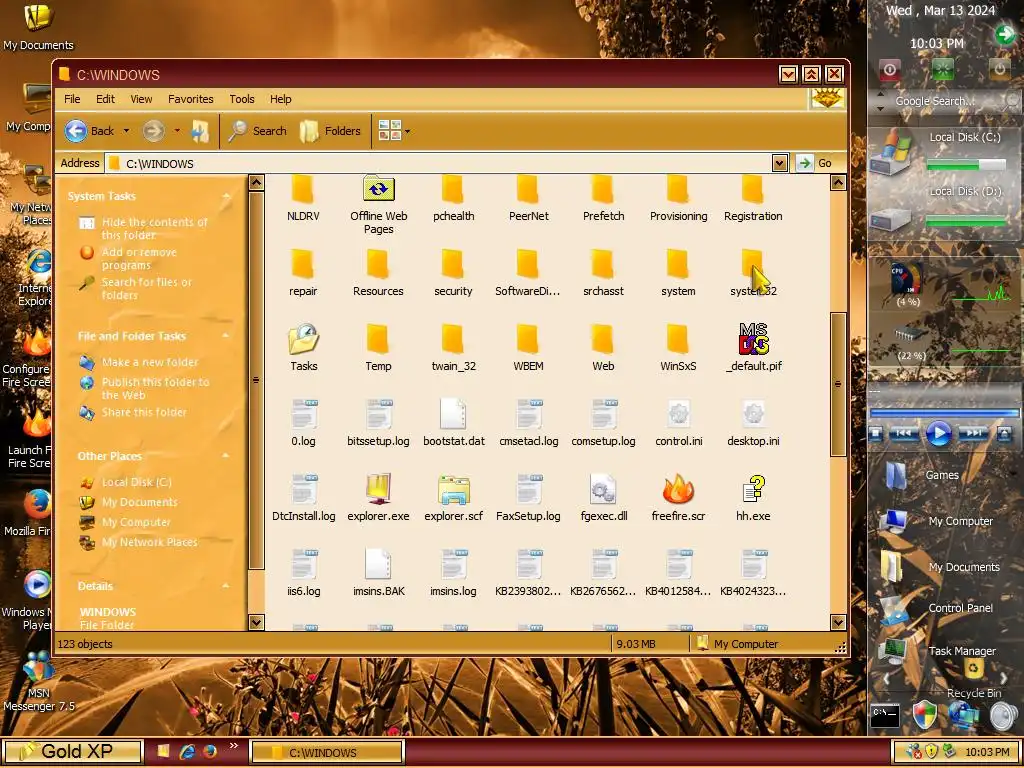Screen dimensions: 1024x768
Task: Open the Tools menu
Action: 242,99
